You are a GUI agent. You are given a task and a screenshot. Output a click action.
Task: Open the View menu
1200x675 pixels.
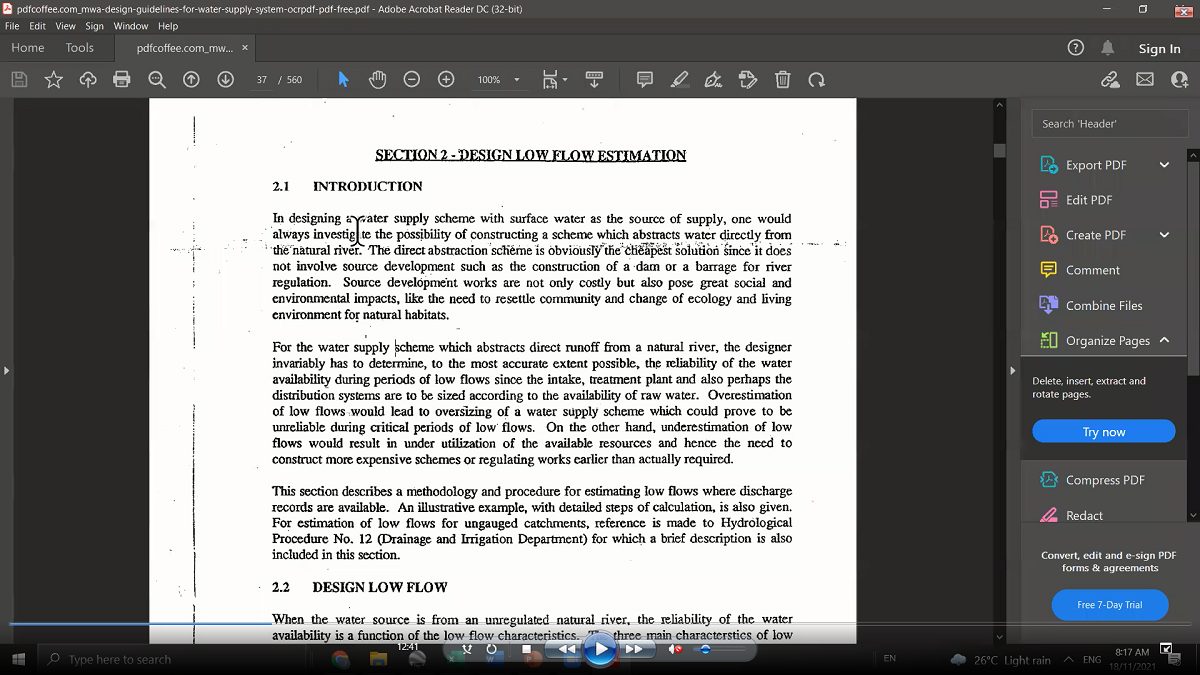click(65, 26)
